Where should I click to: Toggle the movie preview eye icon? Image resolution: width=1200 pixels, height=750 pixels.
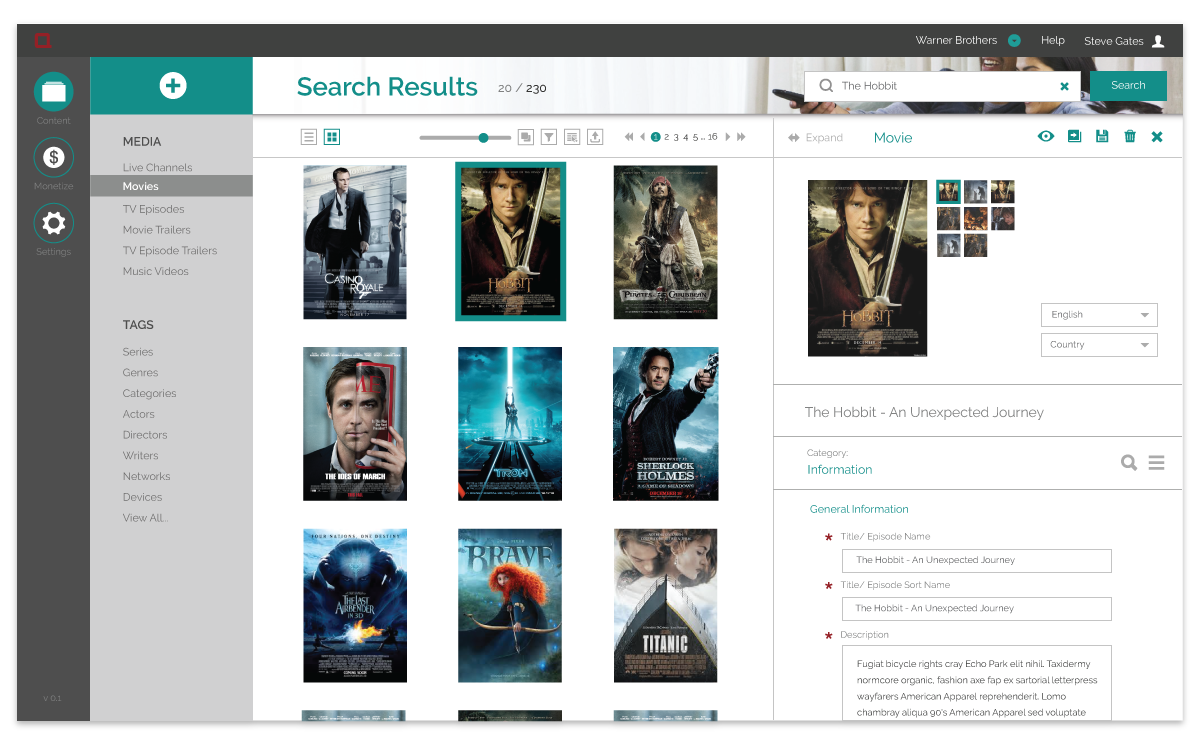[1046, 136]
